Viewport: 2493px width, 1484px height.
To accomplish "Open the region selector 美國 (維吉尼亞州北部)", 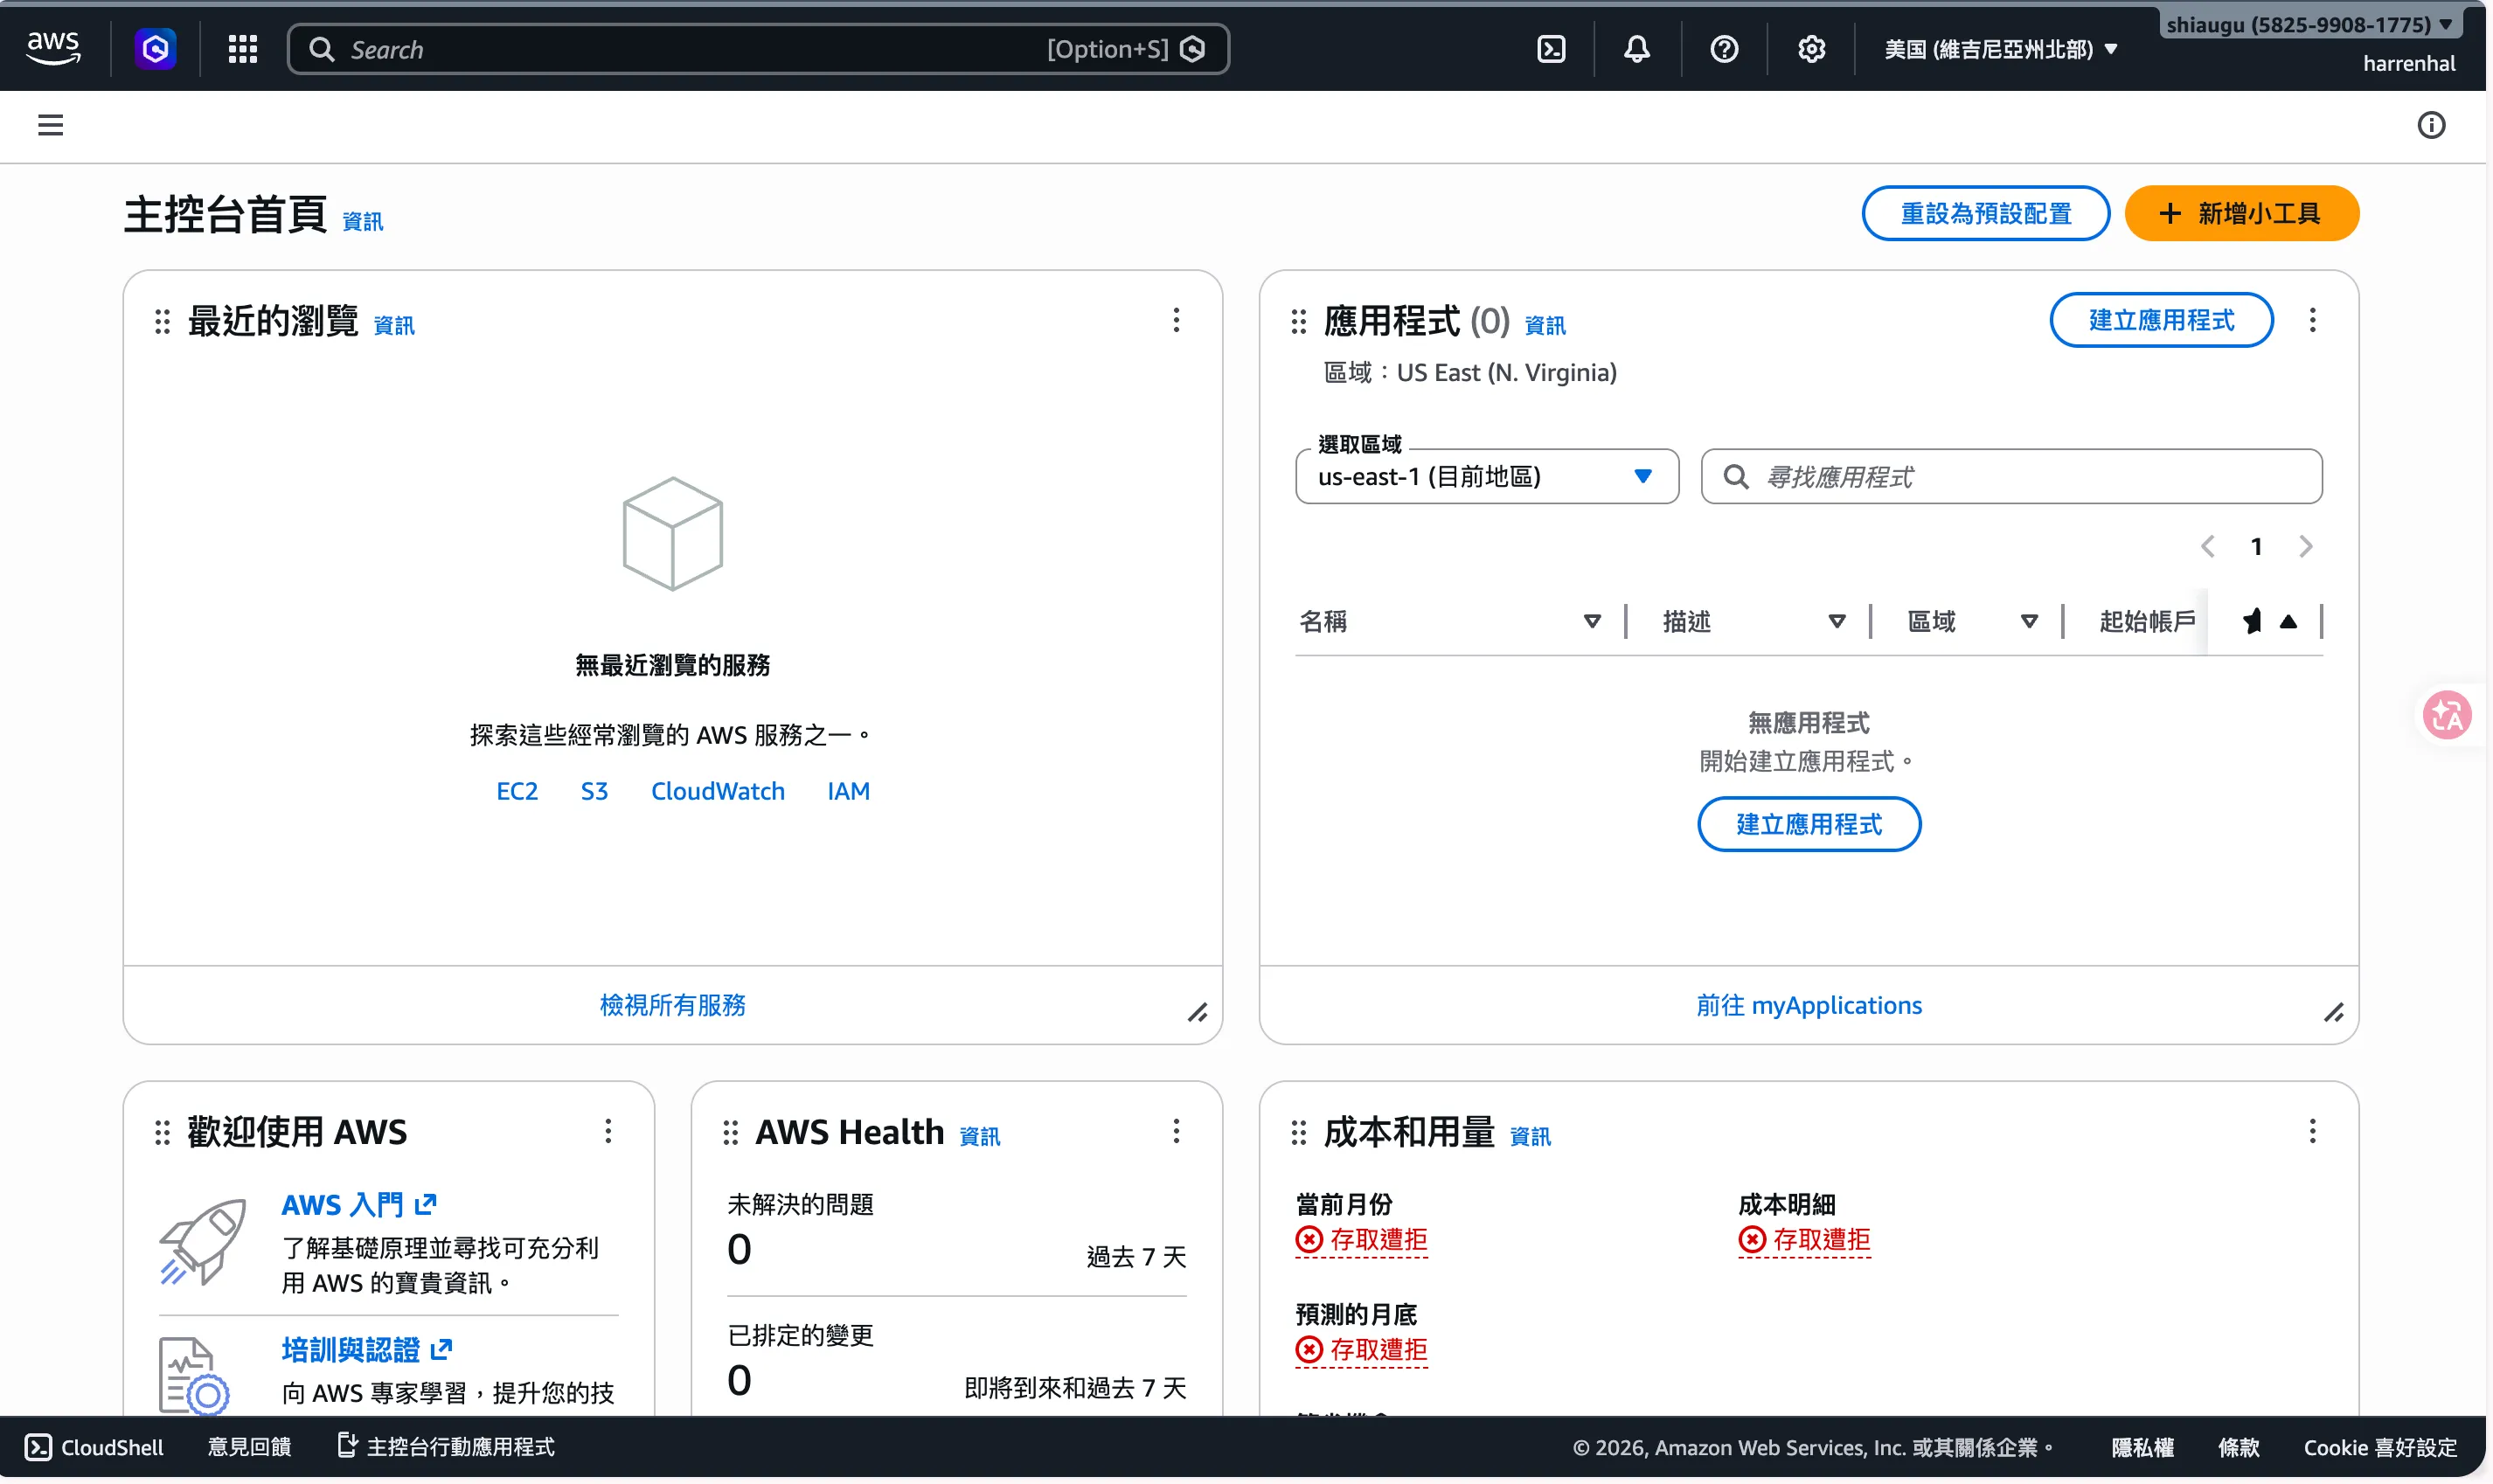I will 2000,49.
